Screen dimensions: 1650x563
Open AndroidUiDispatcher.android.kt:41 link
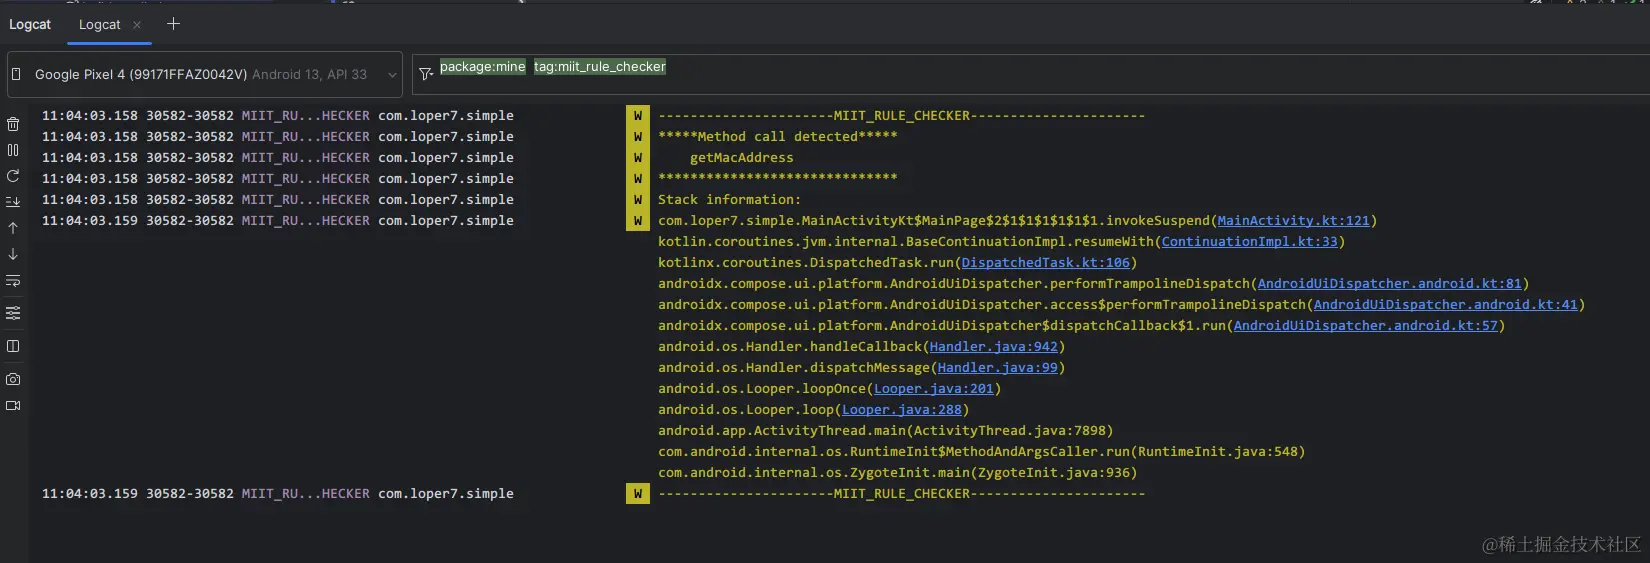coord(1445,304)
